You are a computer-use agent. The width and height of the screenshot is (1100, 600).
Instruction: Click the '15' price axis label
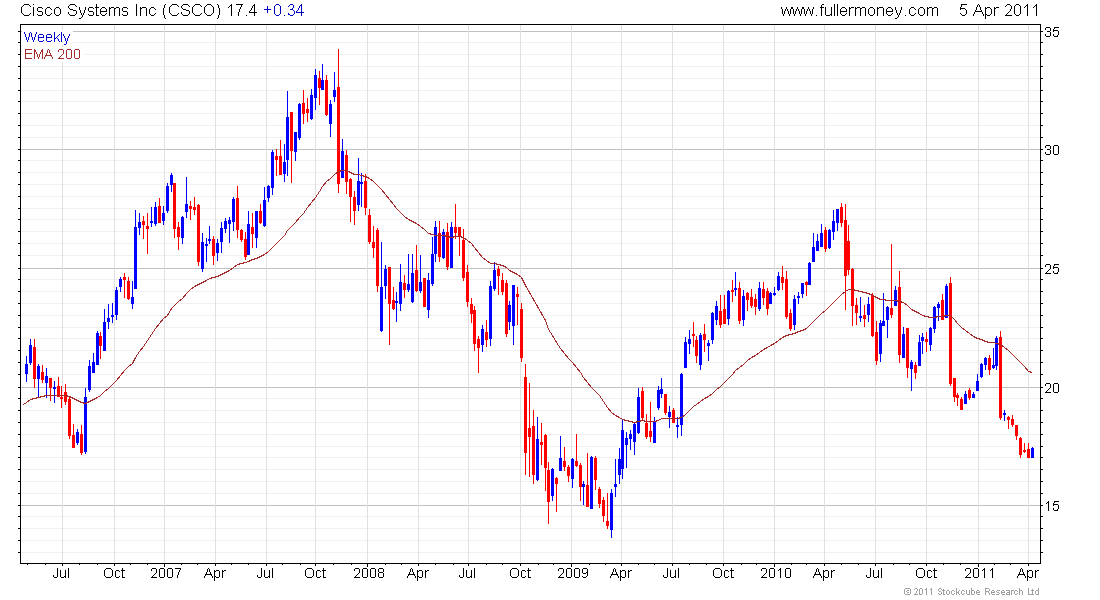coord(1052,506)
